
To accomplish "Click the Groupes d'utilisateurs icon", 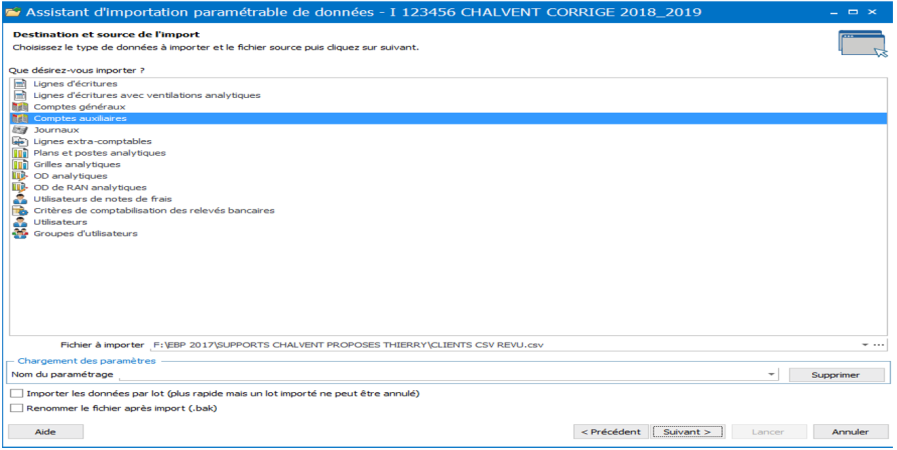I will [20, 233].
